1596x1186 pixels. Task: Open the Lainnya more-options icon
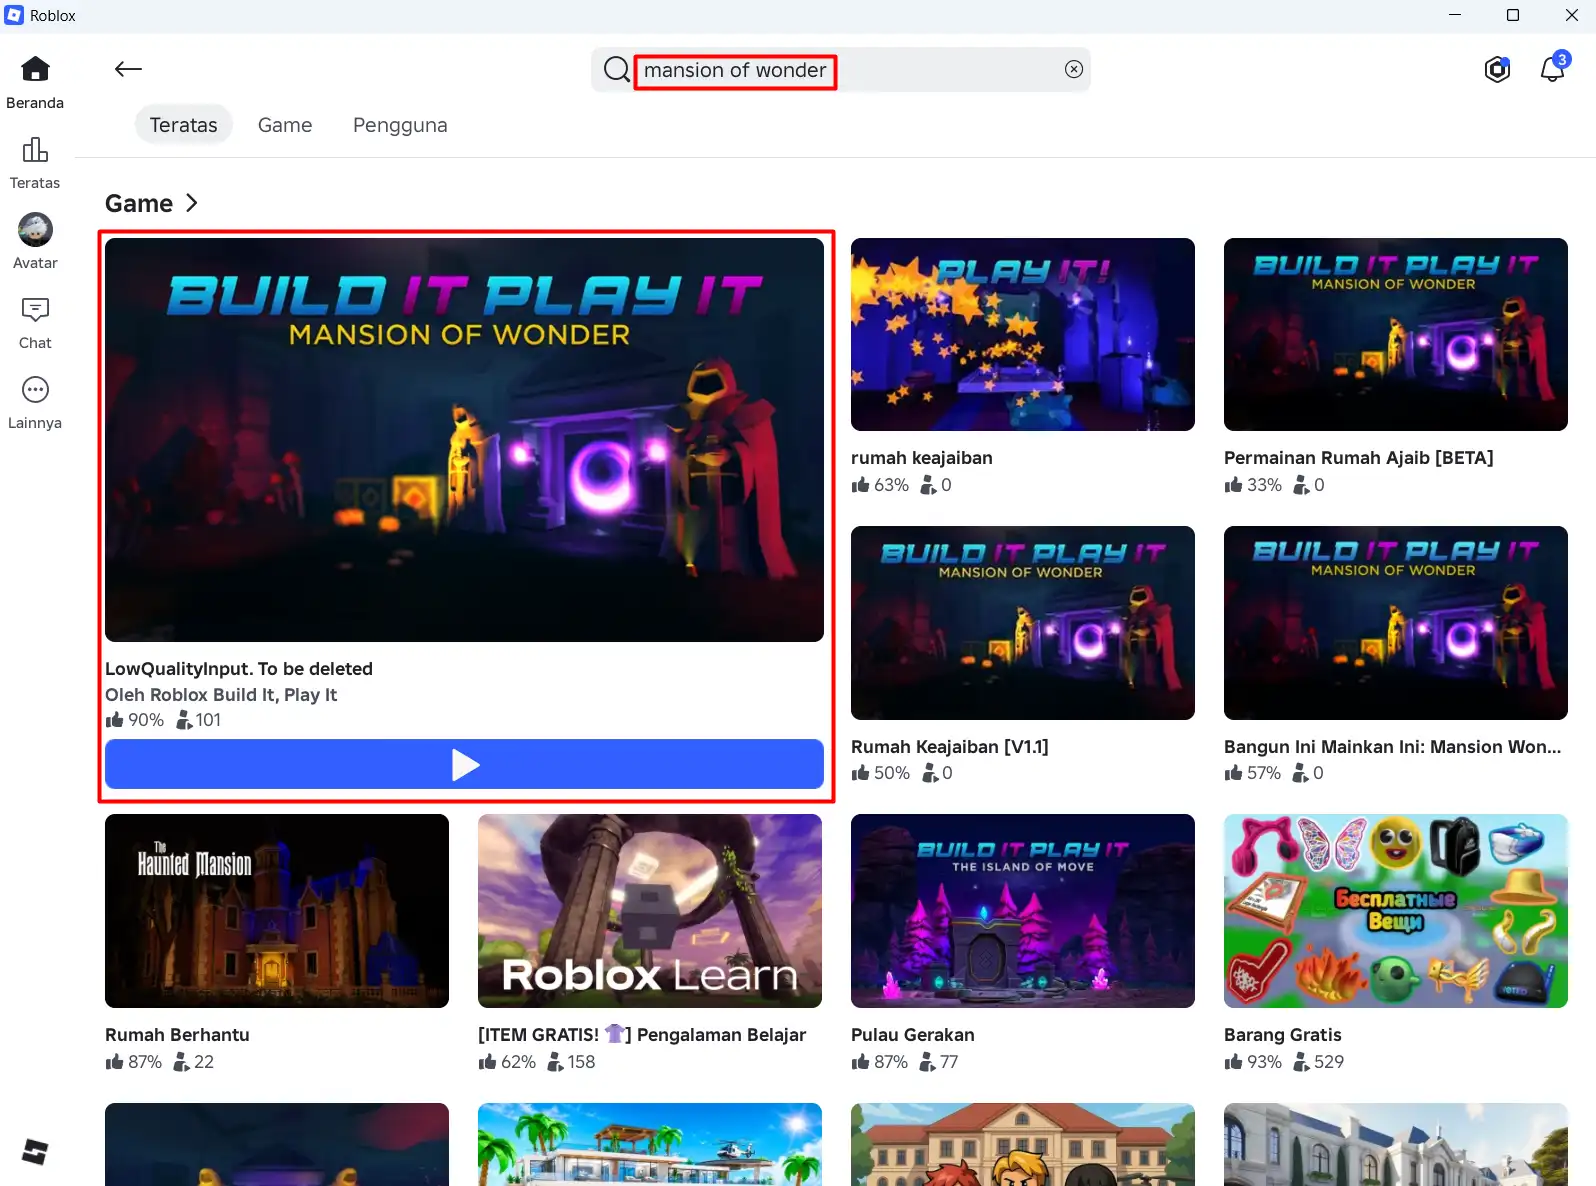click(x=35, y=389)
